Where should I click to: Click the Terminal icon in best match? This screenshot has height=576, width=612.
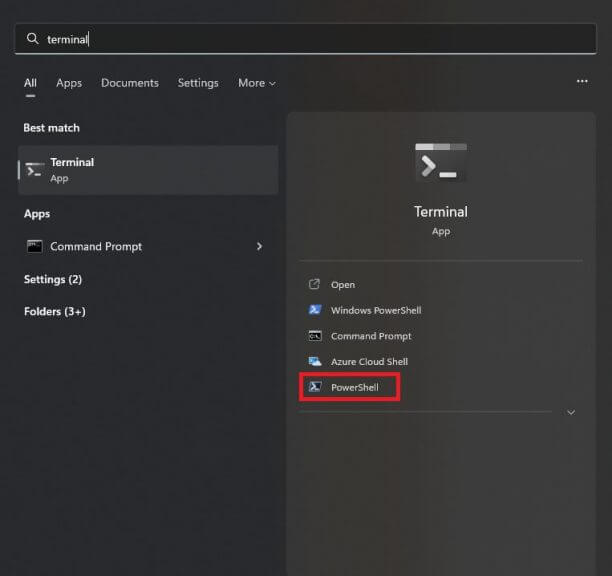tap(34, 170)
